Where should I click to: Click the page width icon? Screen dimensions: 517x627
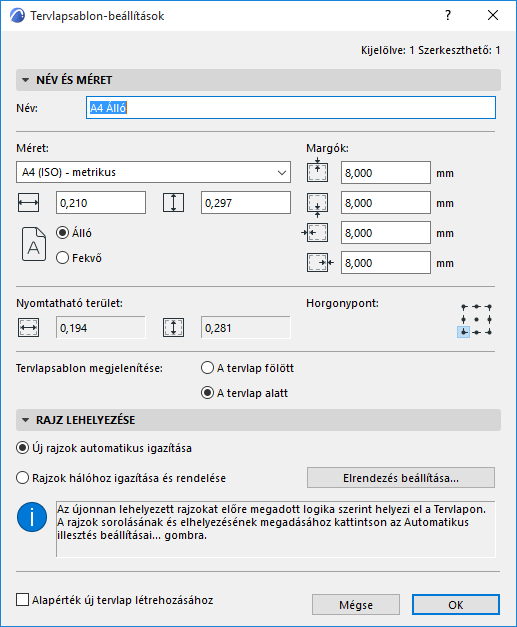click(x=28, y=203)
